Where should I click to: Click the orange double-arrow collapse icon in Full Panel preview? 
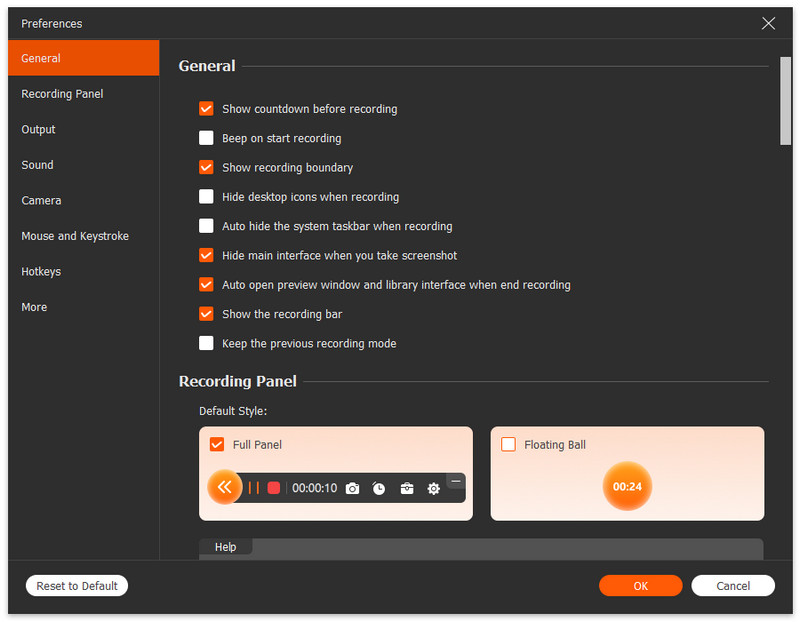pyautogui.click(x=224, y=487)
